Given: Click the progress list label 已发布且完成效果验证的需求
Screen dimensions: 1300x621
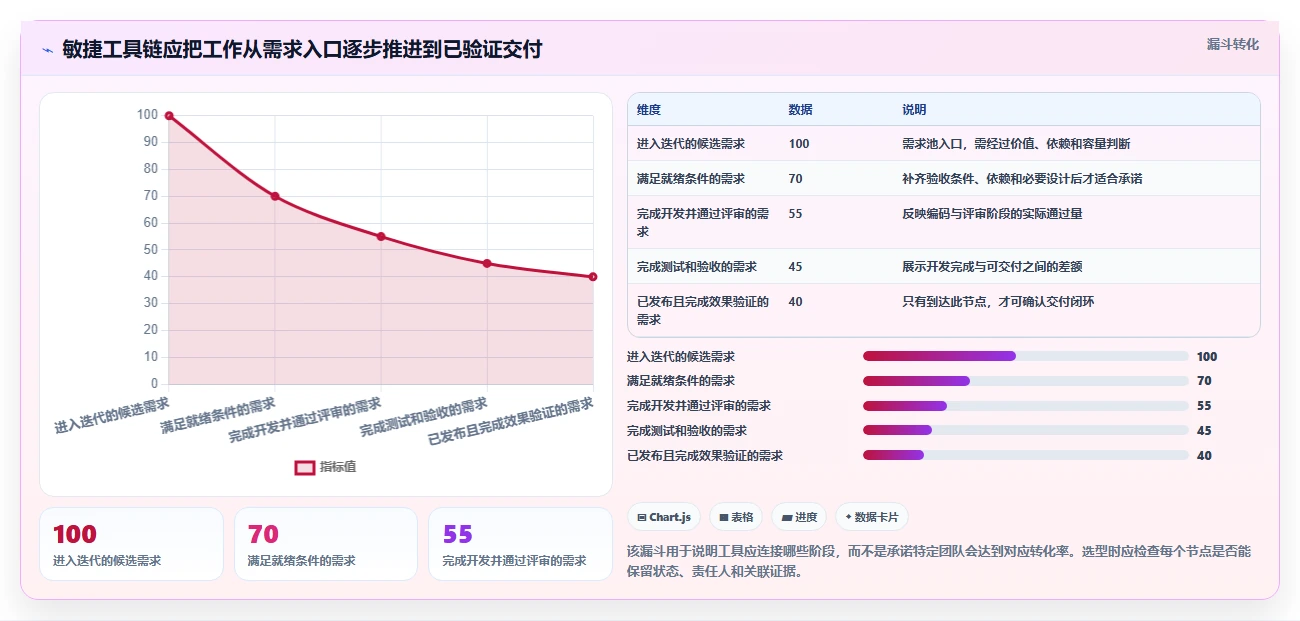Looking at the screenshot, I should tap(705, 455).
